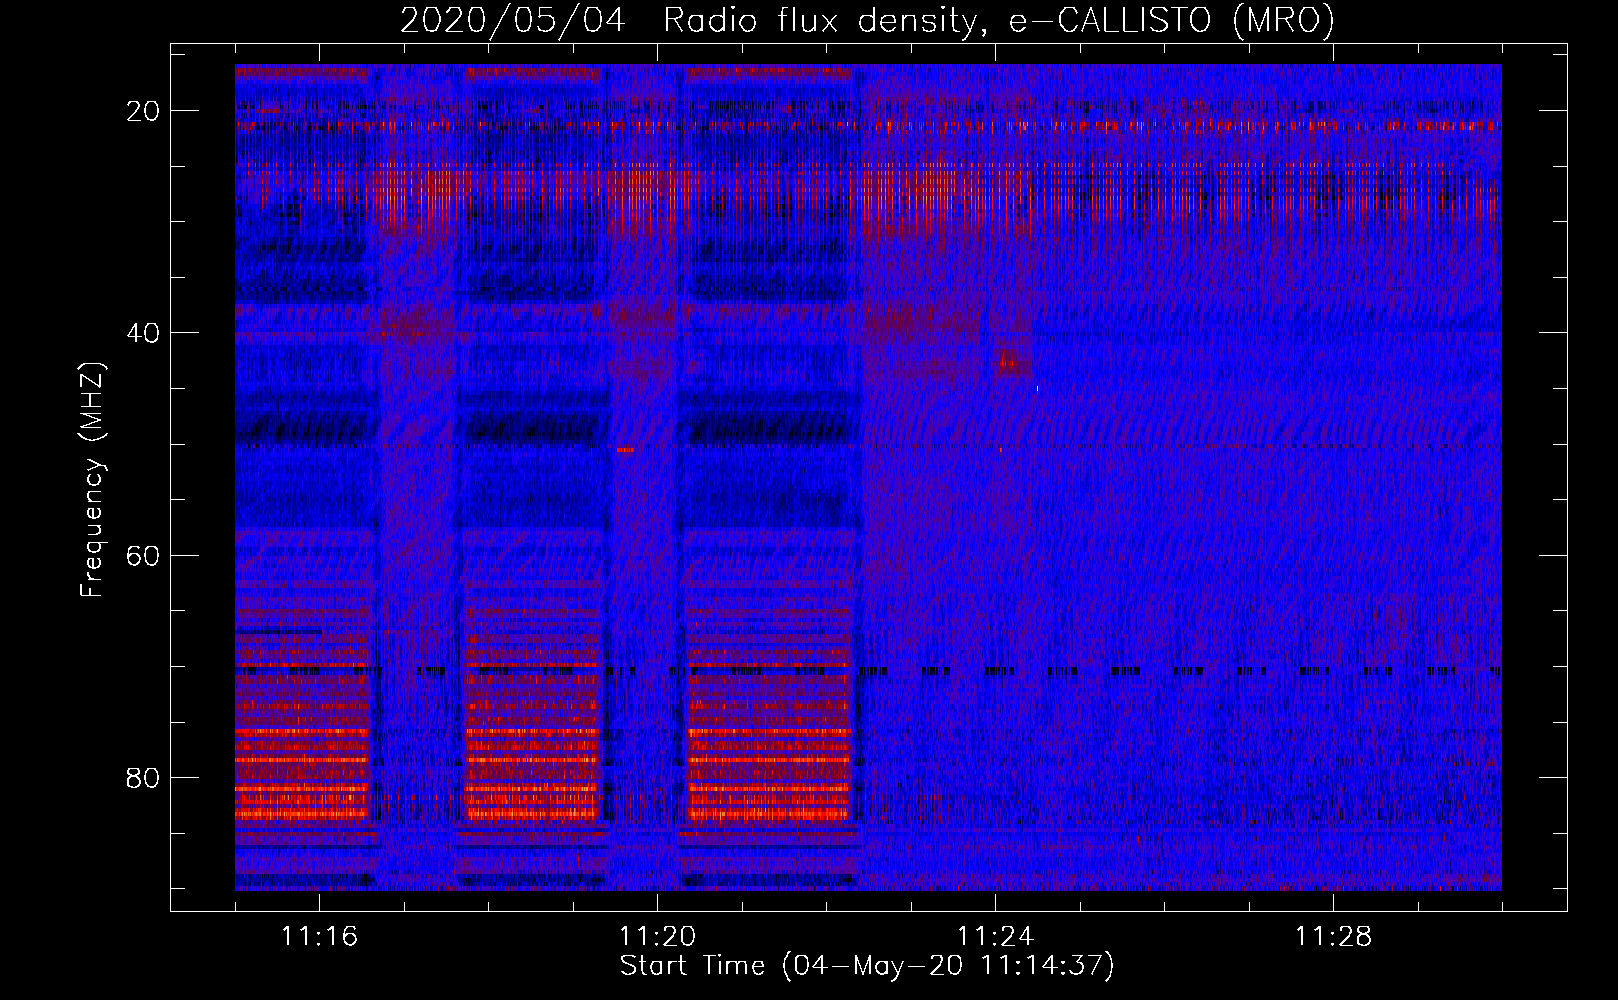Click the time tick label '11:24'
The image size is (1618, 1000).
(995, 936)
